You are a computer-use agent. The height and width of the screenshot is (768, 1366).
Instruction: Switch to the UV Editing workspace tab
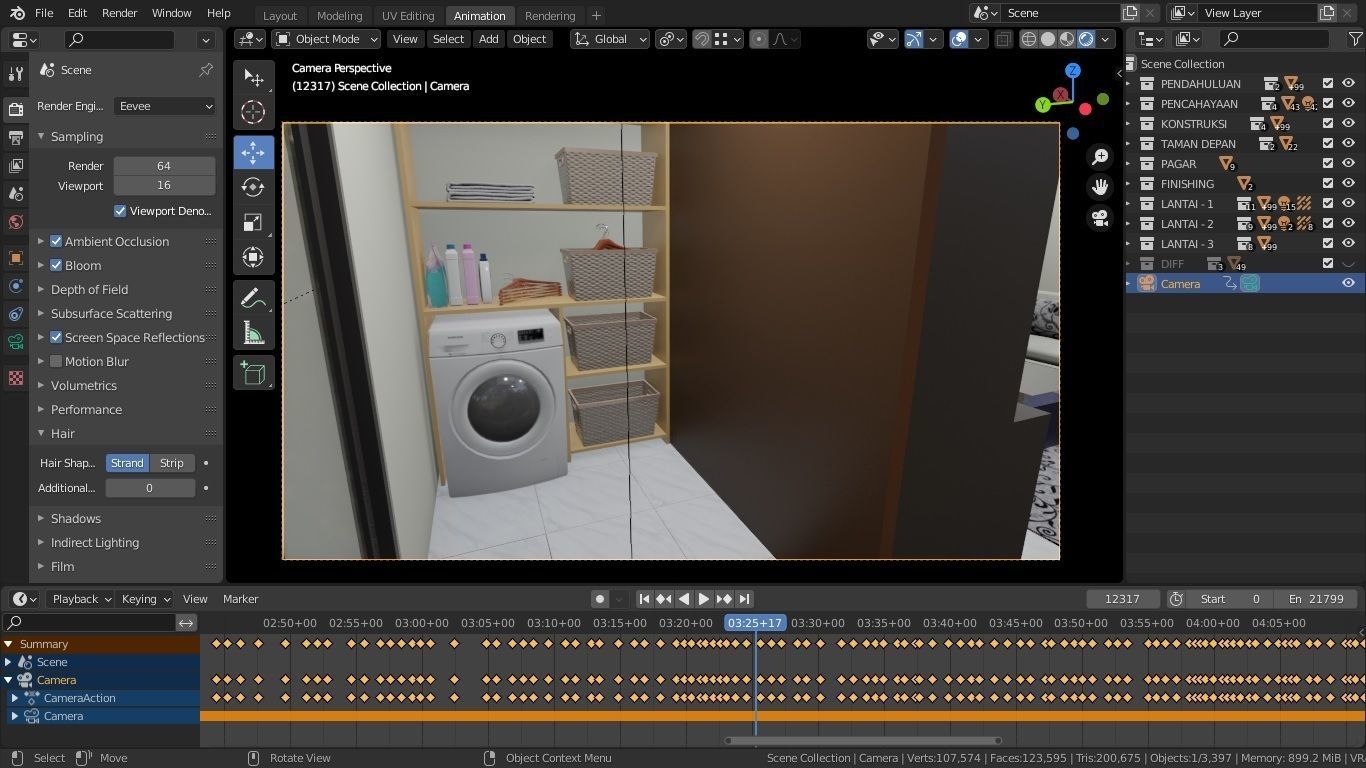408,15
